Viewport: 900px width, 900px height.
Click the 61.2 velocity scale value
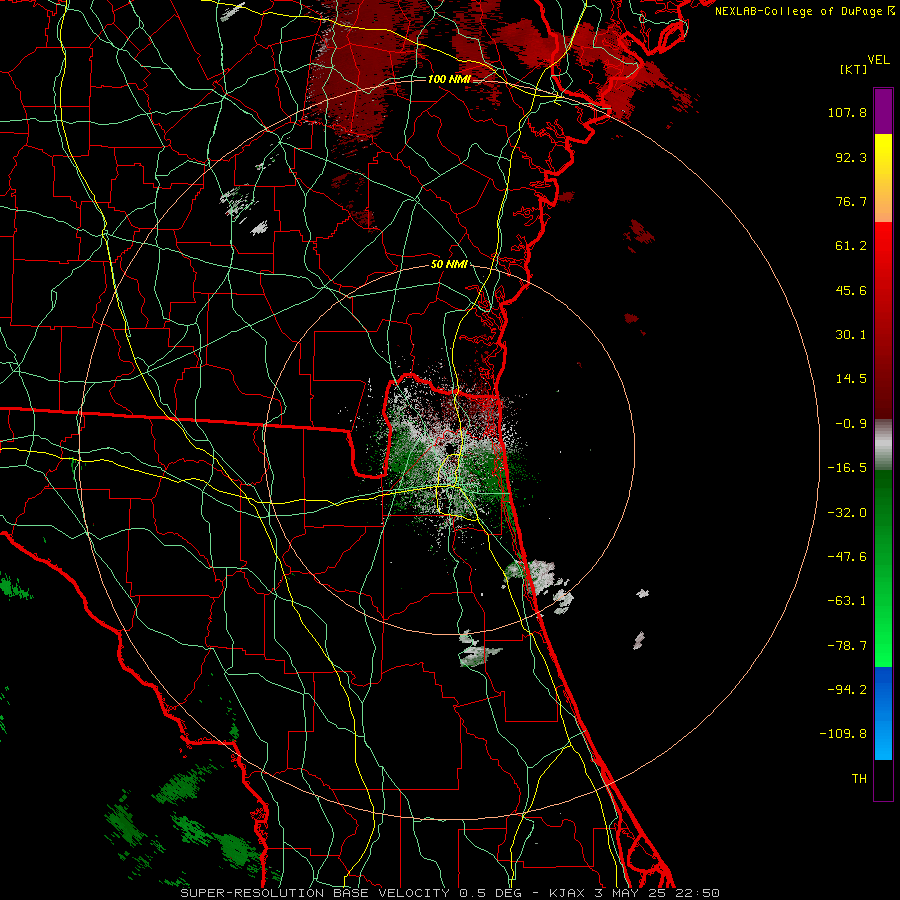coord(851,246)
